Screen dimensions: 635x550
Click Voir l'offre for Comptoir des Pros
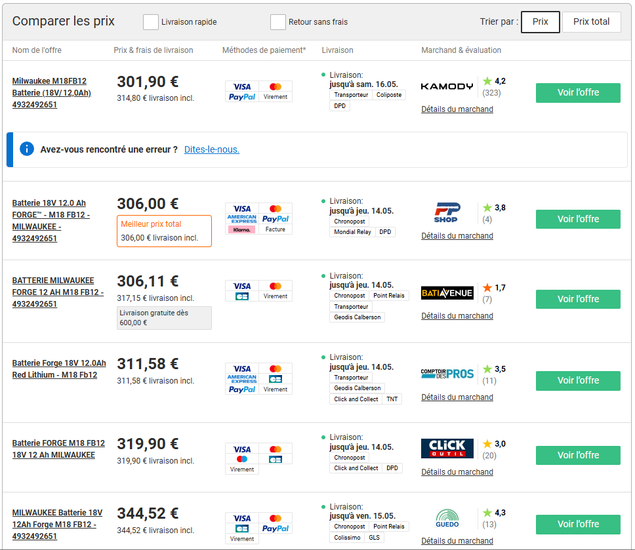click(x=578, y=381)
